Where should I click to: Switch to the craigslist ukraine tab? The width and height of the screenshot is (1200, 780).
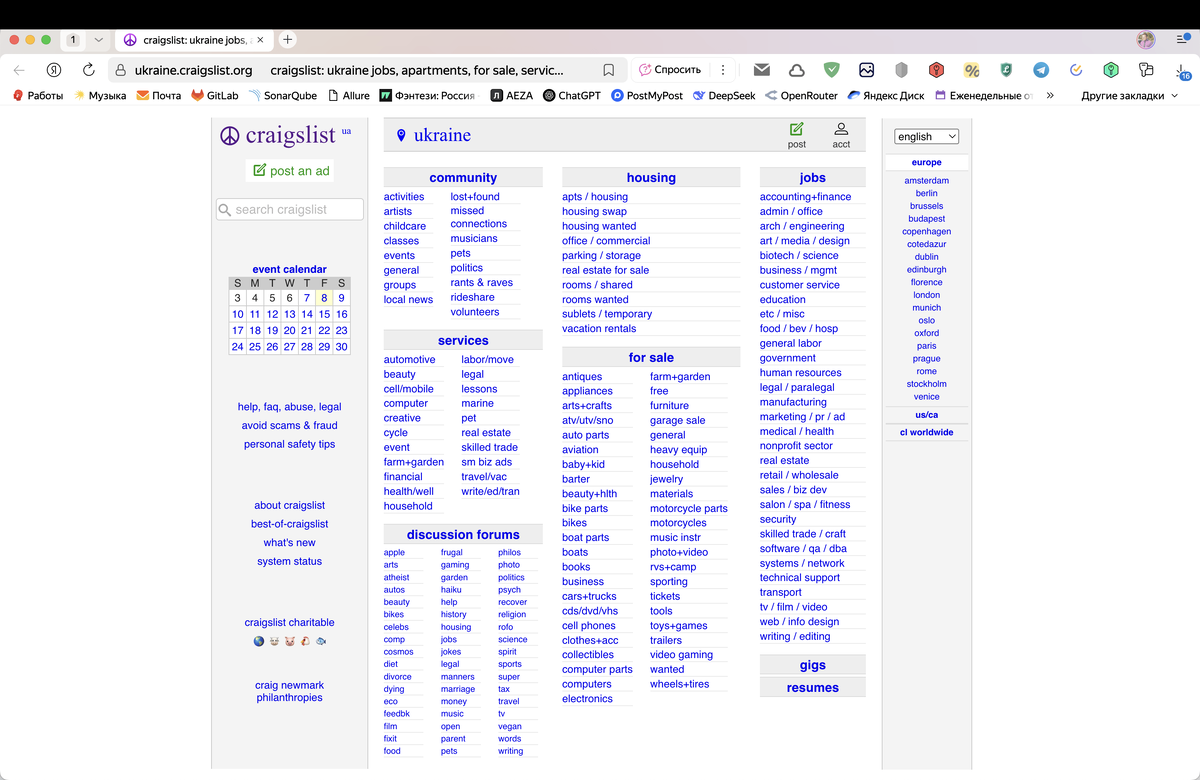tap(194, 40)
